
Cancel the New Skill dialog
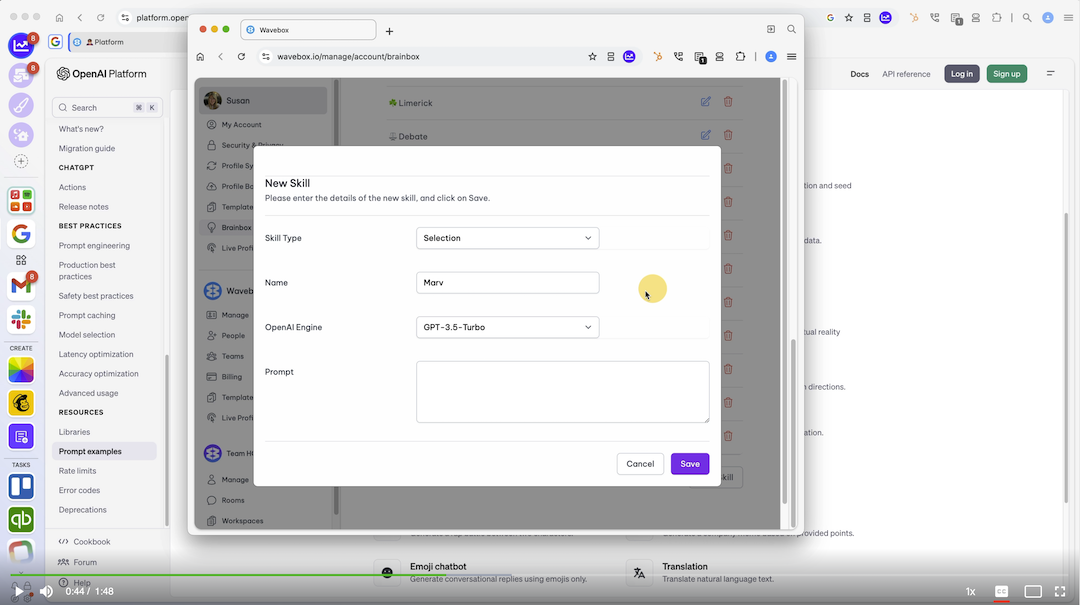(640, 464)
